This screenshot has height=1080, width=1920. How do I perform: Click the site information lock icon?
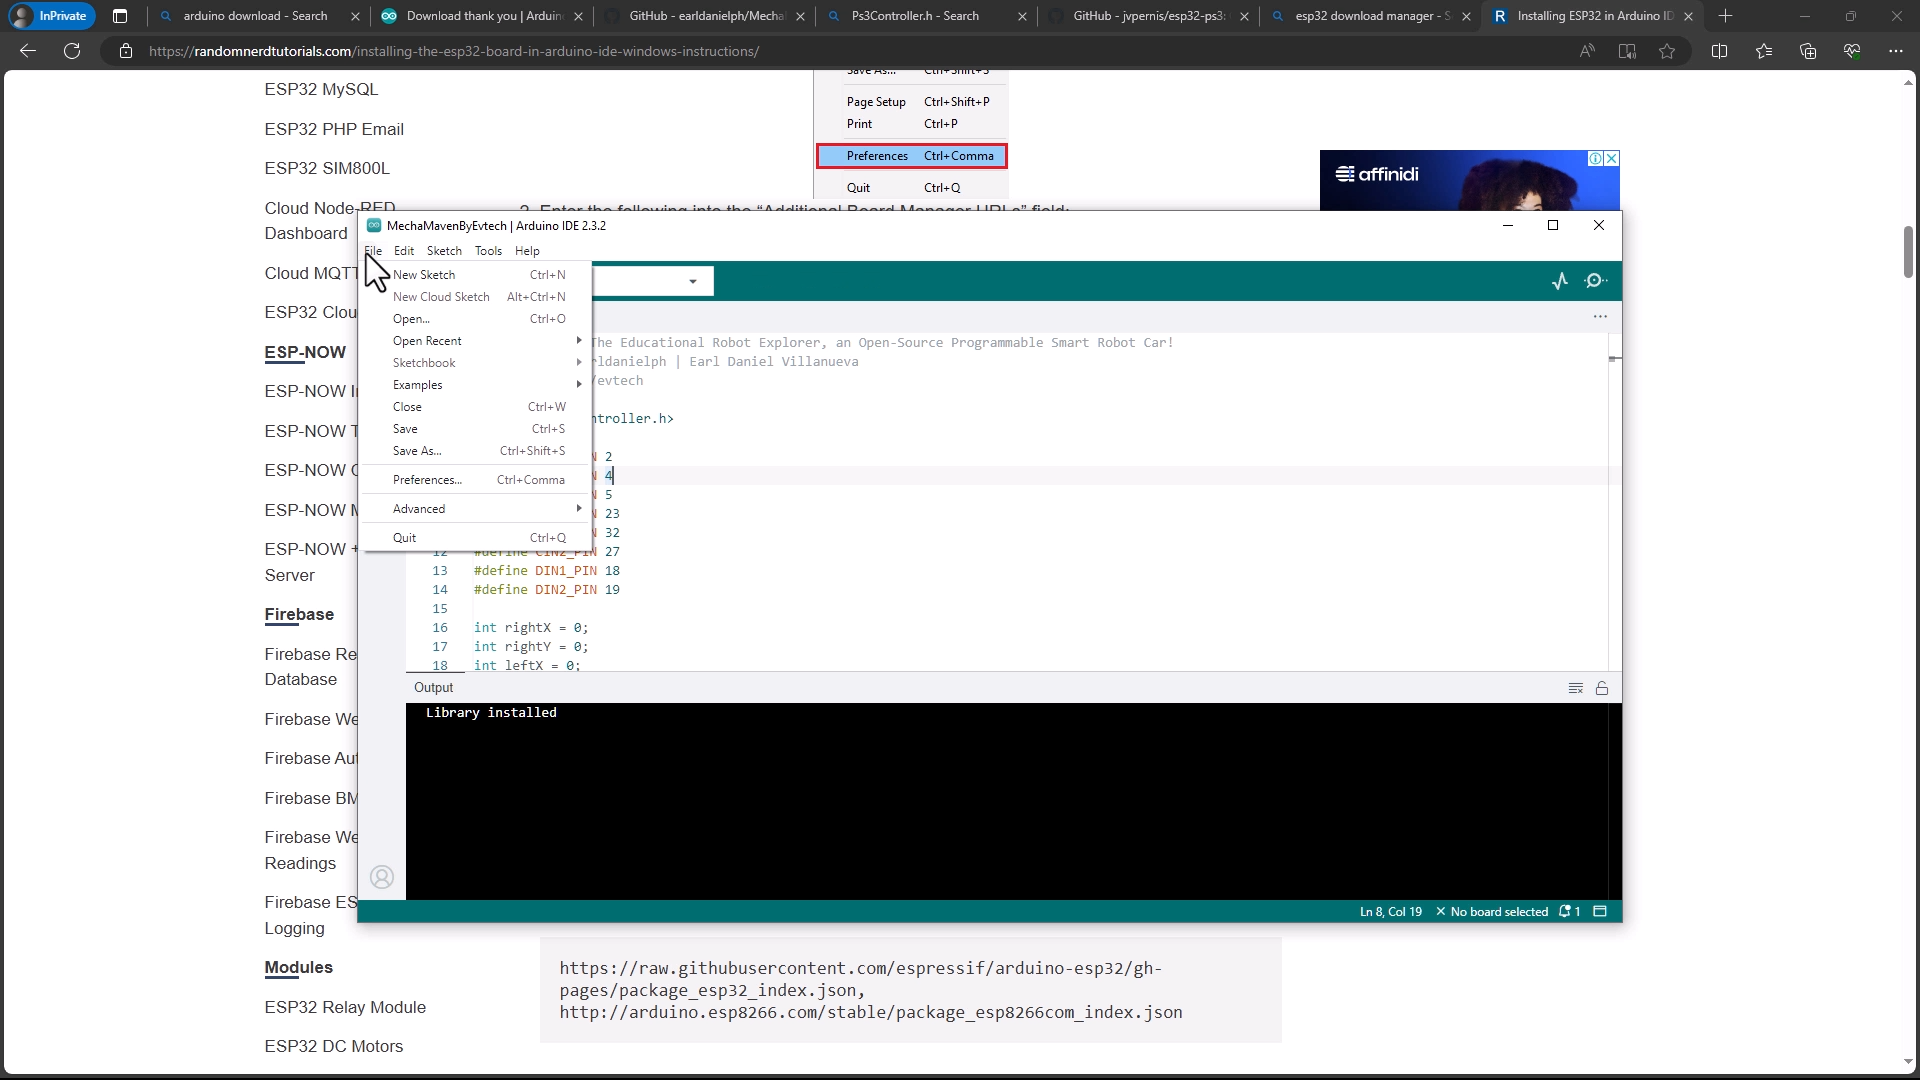click(x=126, y=51)
